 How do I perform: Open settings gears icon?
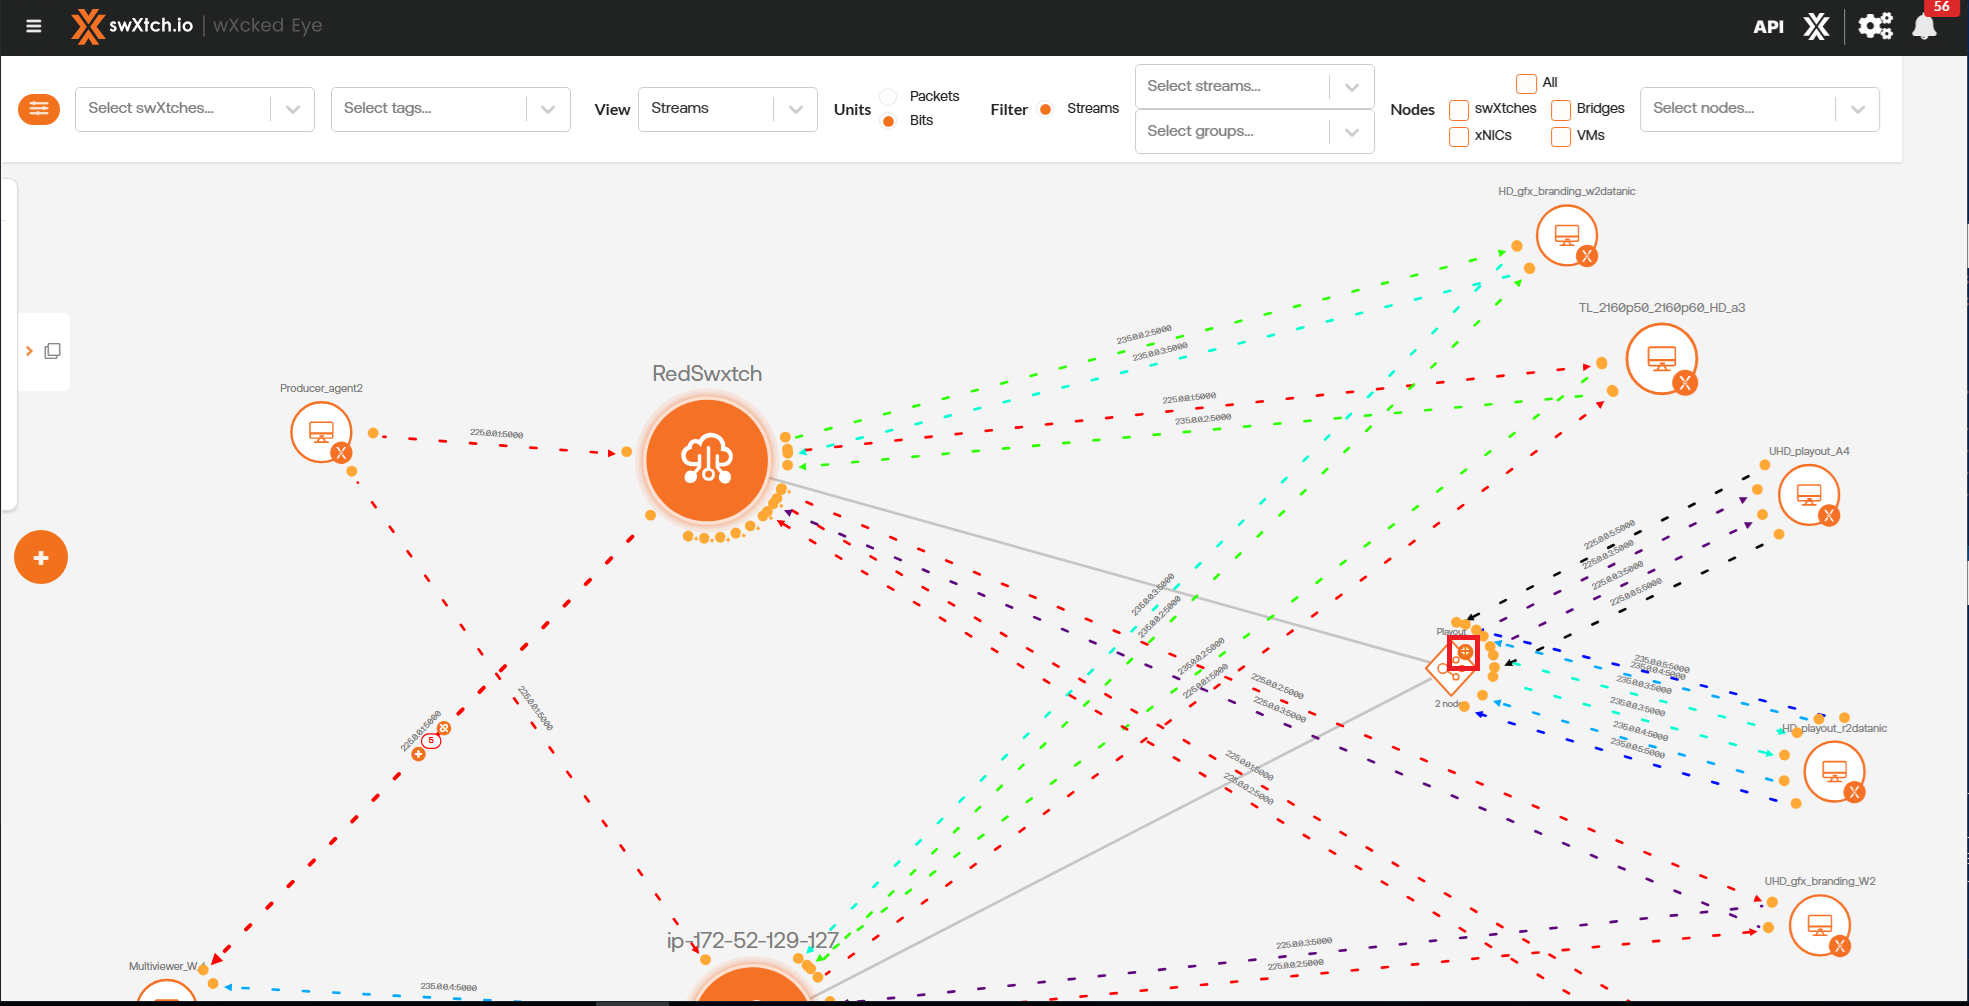tap(1875, 26)
